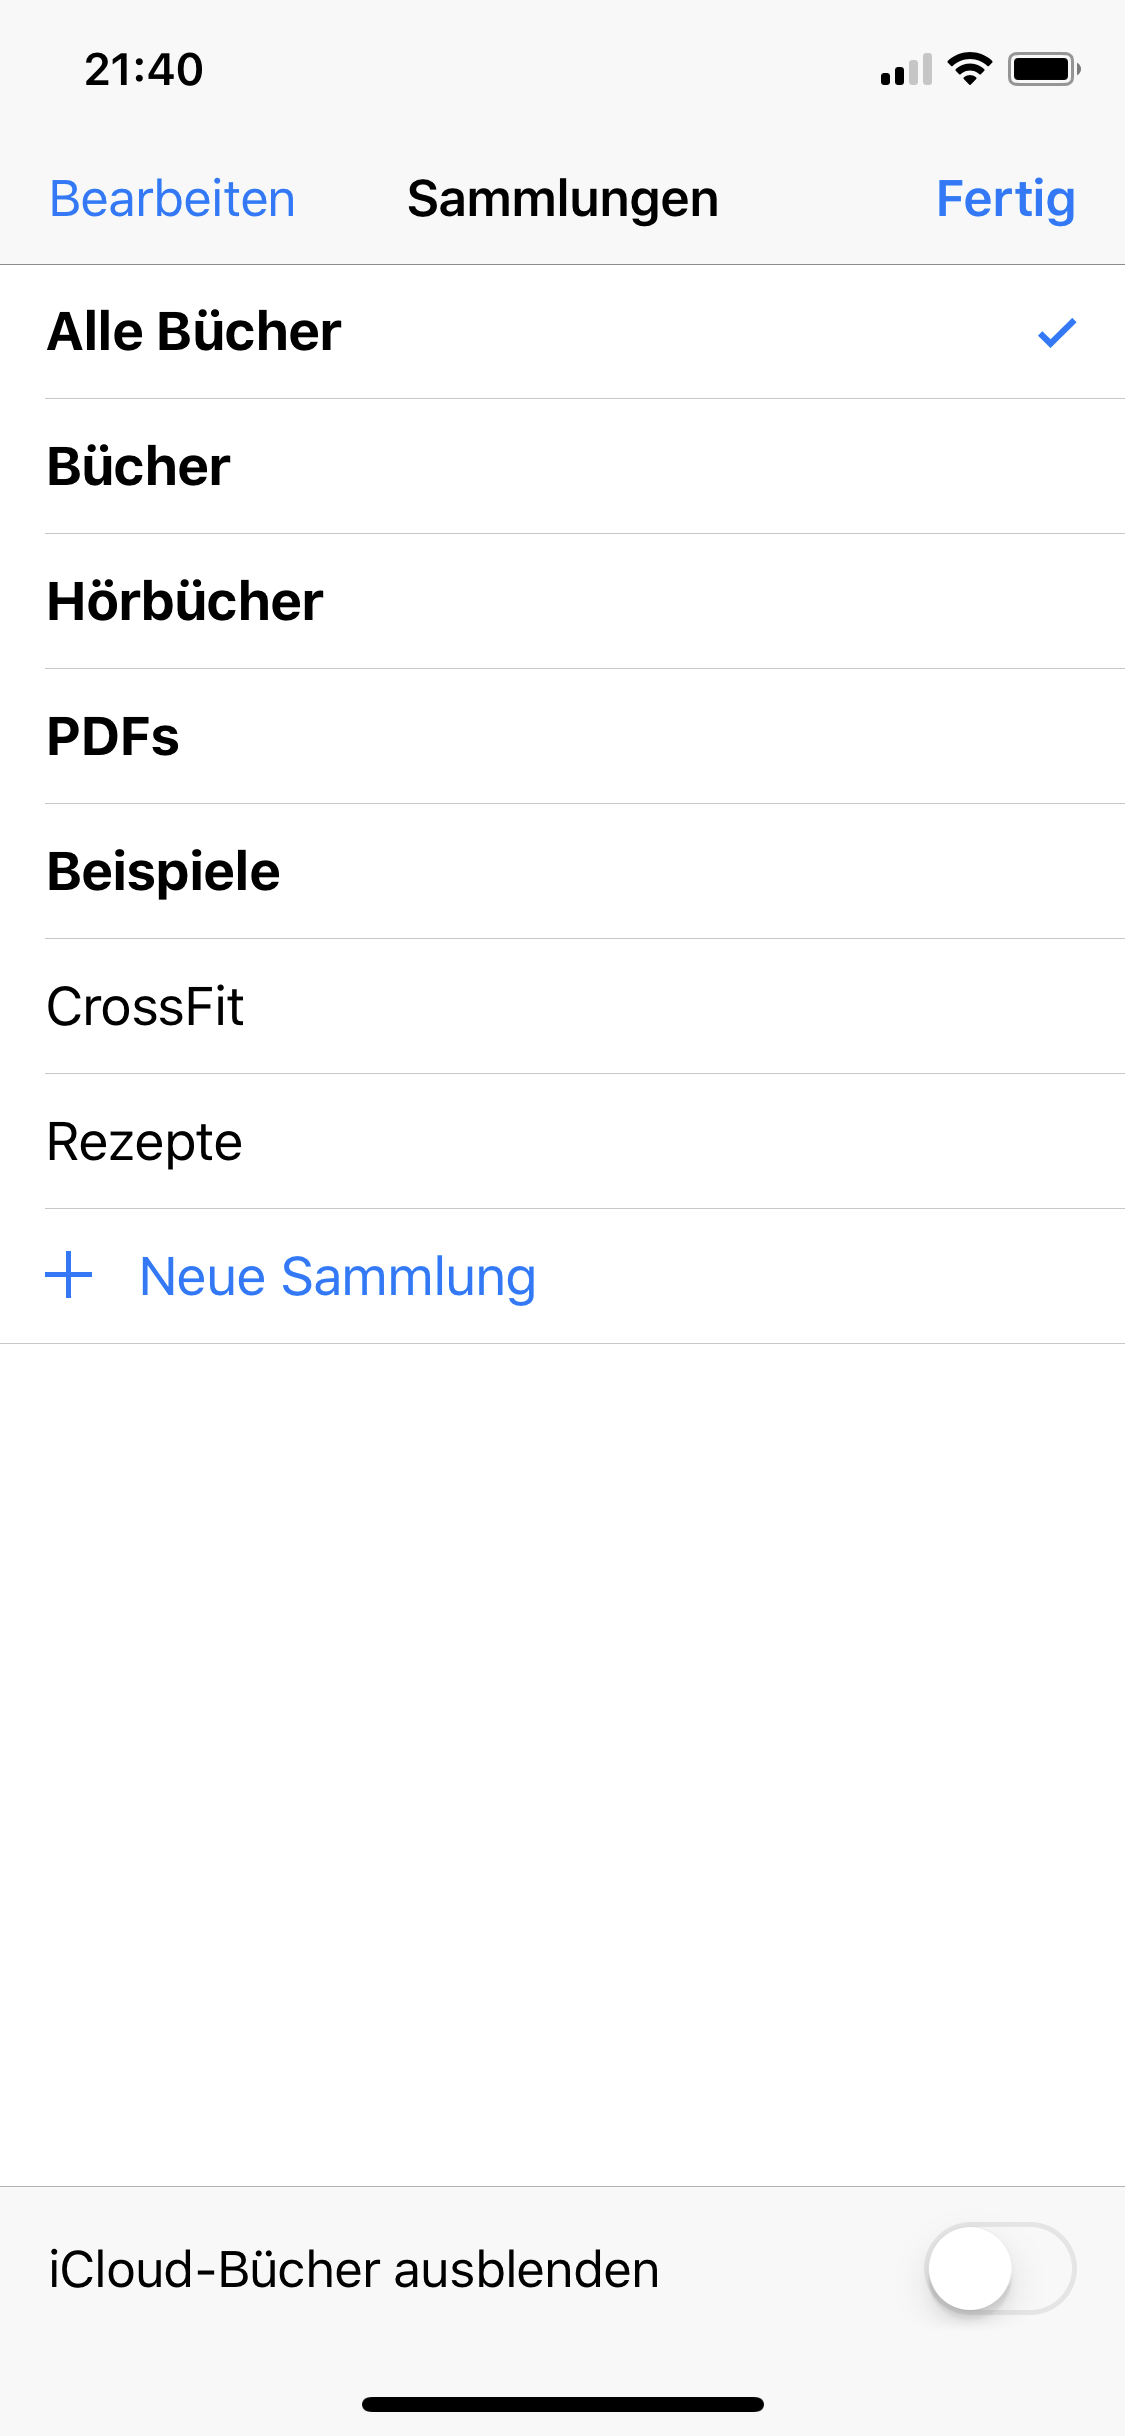Tap the Wi-Fi status icon
Screen dimensions: 1125x2436
click(969, 69)
